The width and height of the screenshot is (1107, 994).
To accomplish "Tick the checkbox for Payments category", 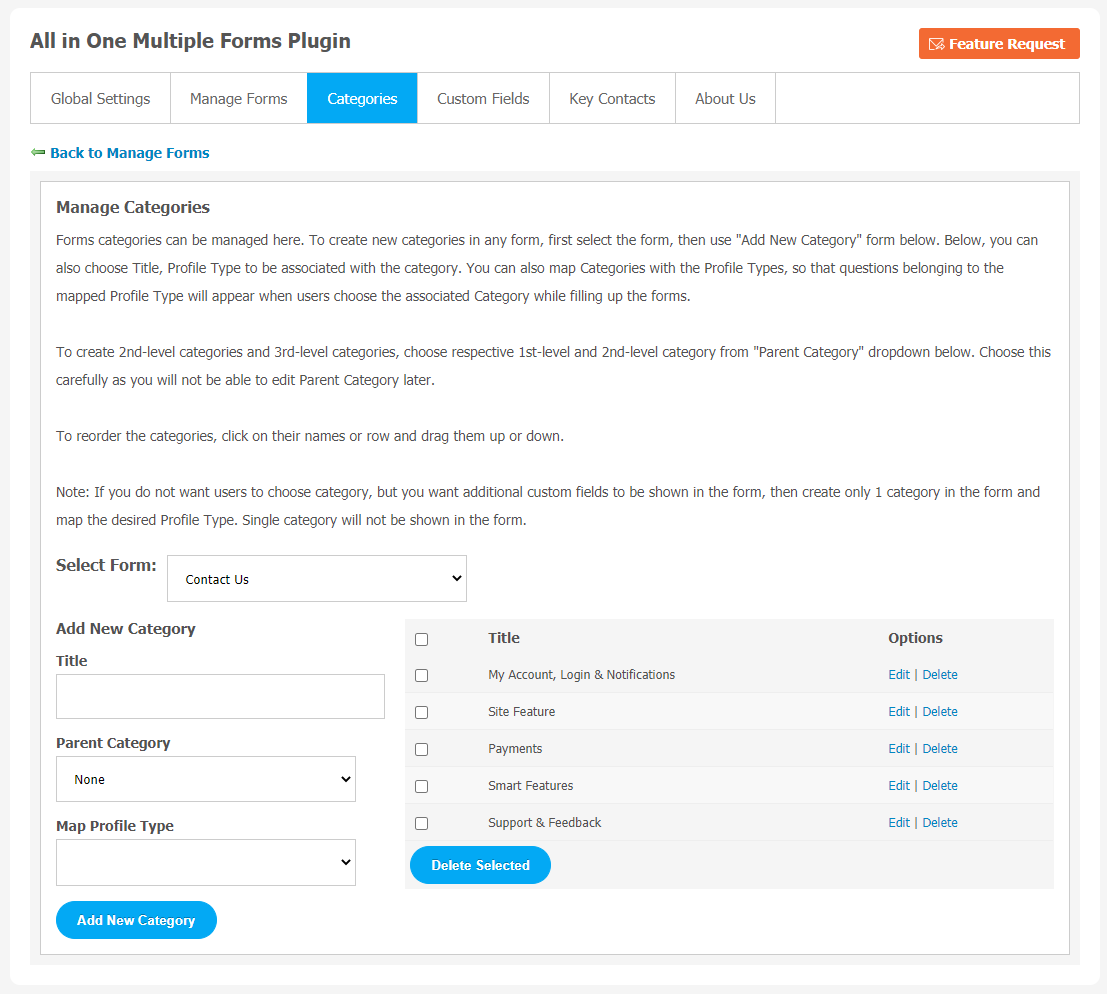I will (421, 749).
